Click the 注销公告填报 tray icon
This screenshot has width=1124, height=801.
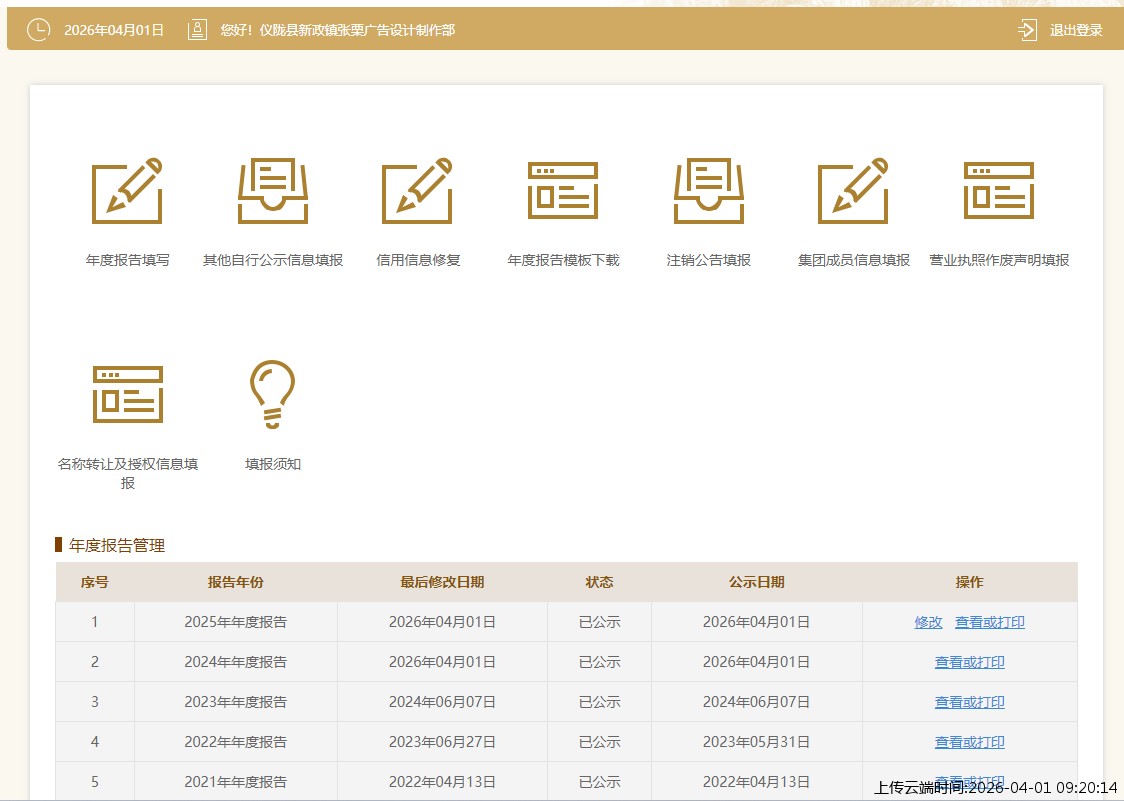708,191
